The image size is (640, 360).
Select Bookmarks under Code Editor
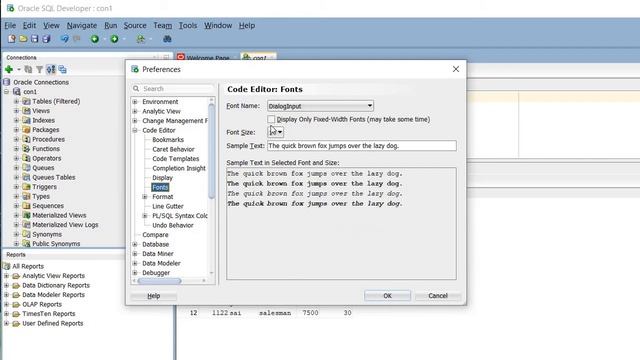pos(168,140)
